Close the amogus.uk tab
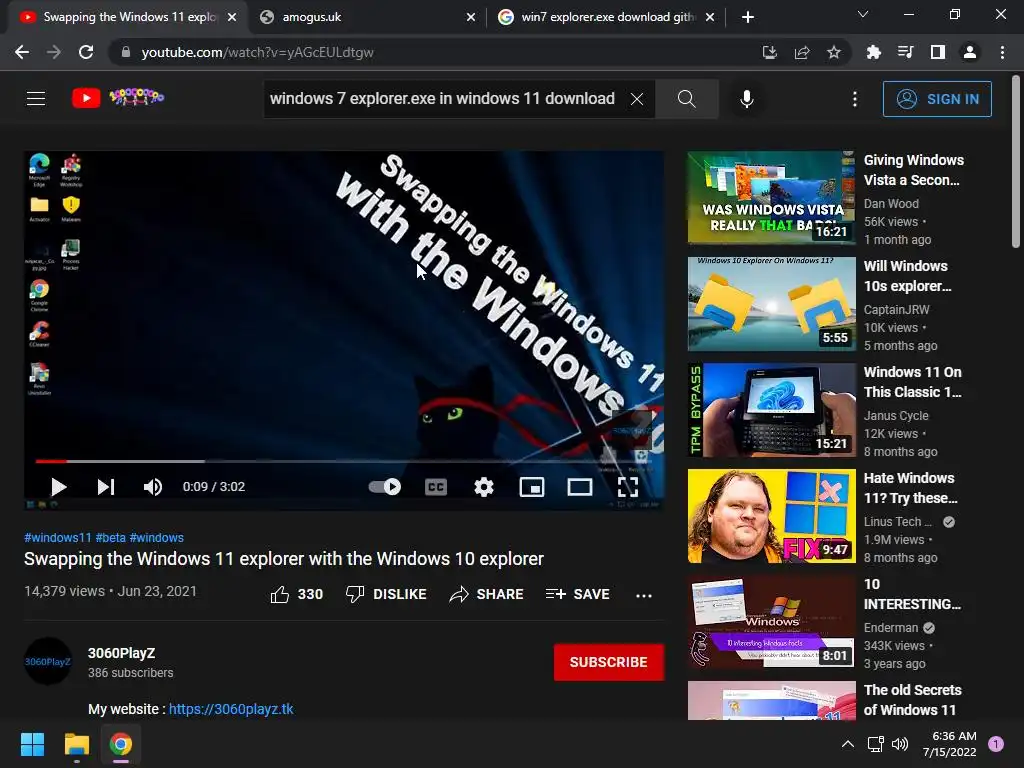Viewport: 1024px width, 768px height. (471, 17)
